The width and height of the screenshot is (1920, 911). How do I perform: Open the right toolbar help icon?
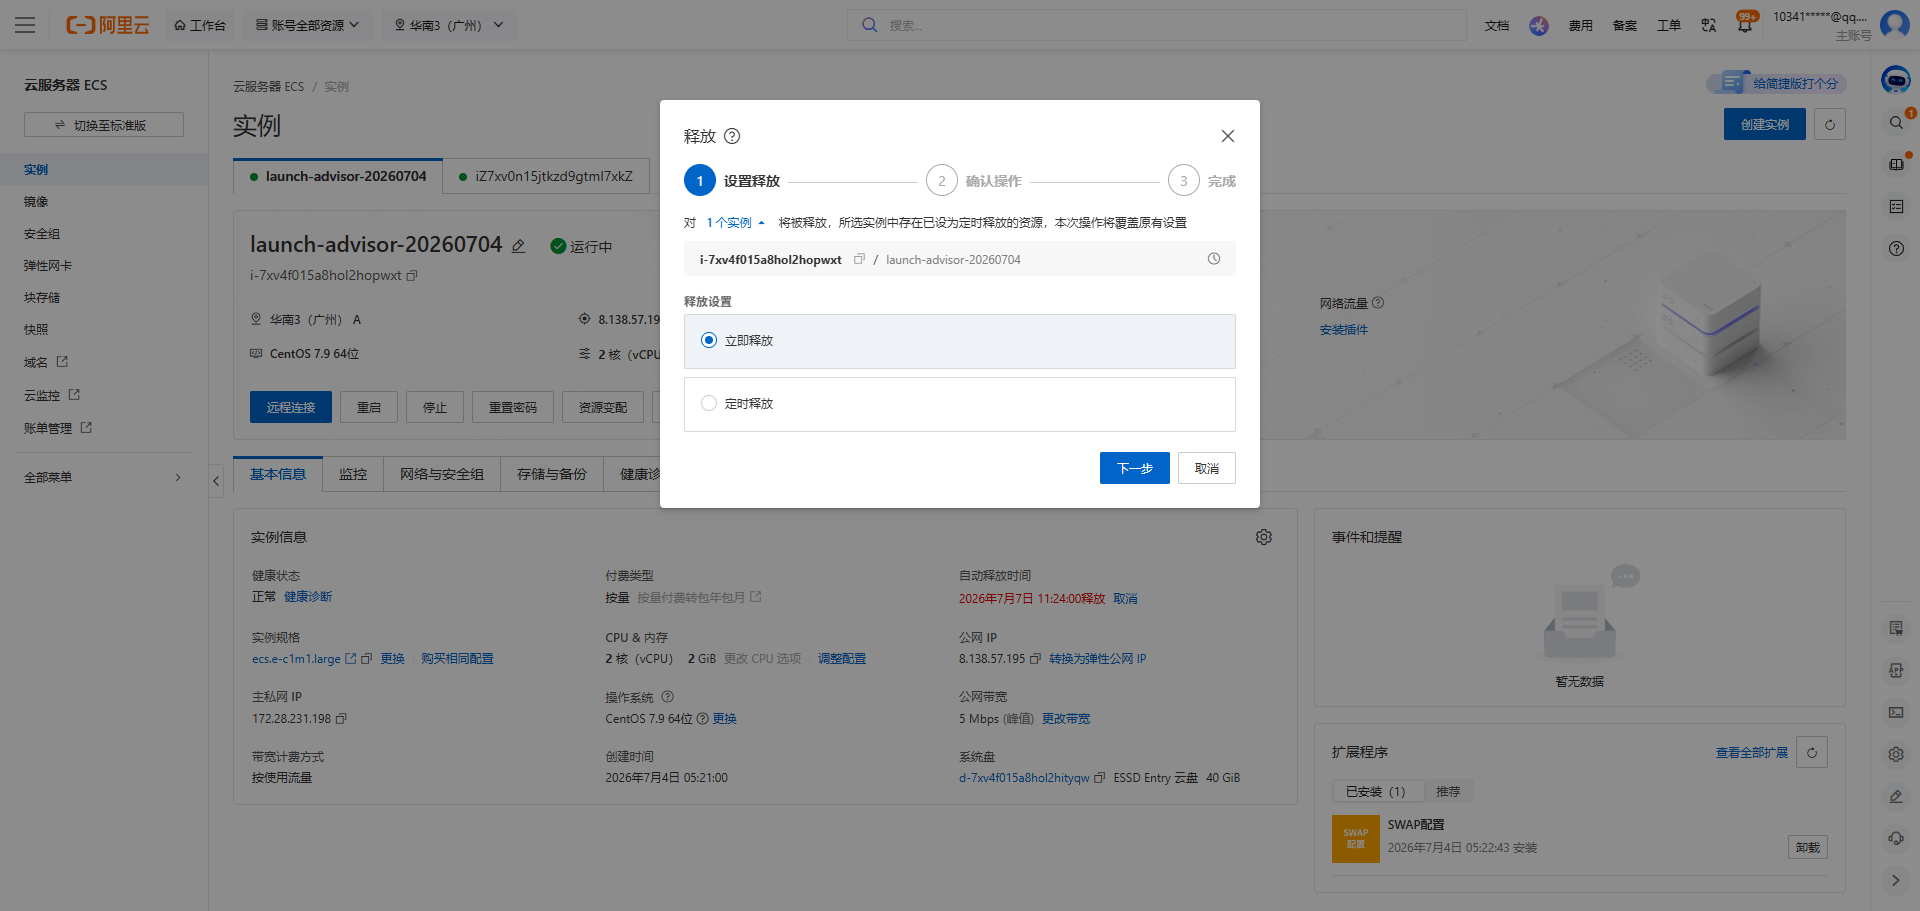point(1896,249)
